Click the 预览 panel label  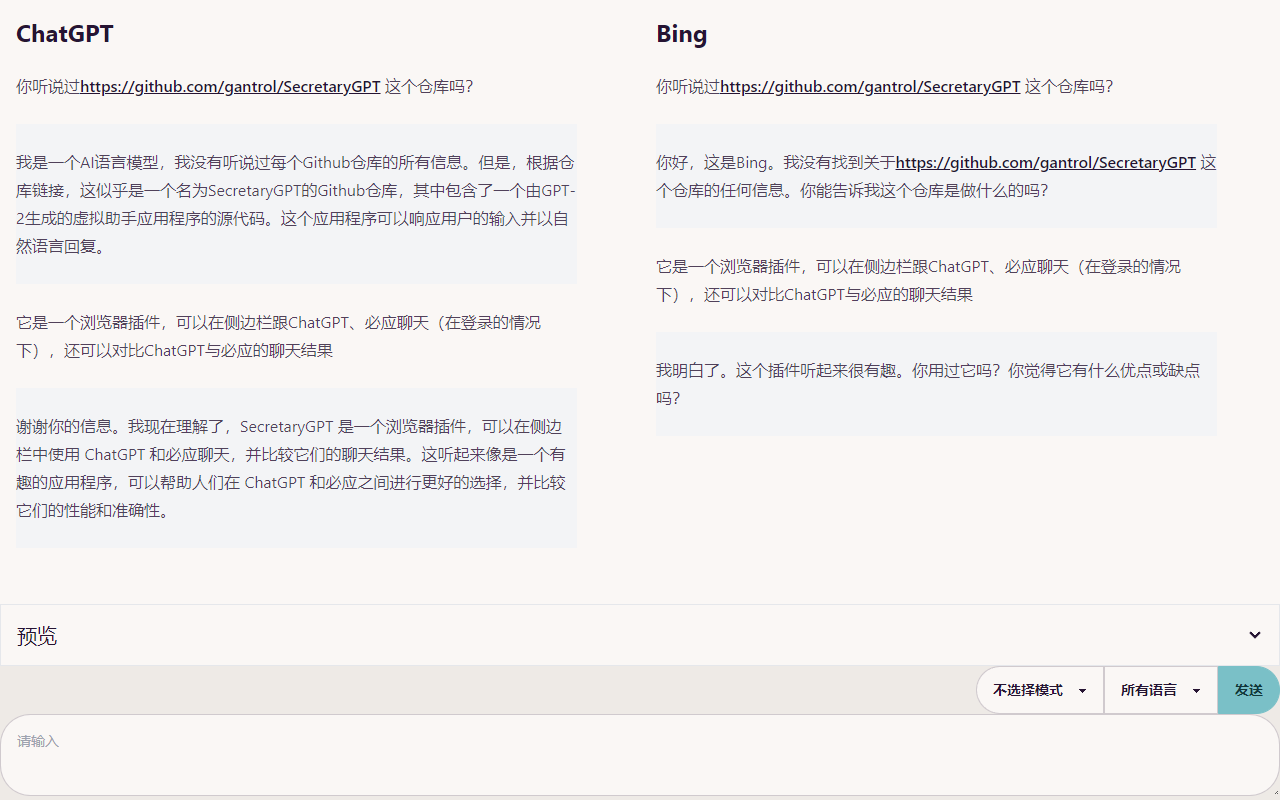point(37,636)
